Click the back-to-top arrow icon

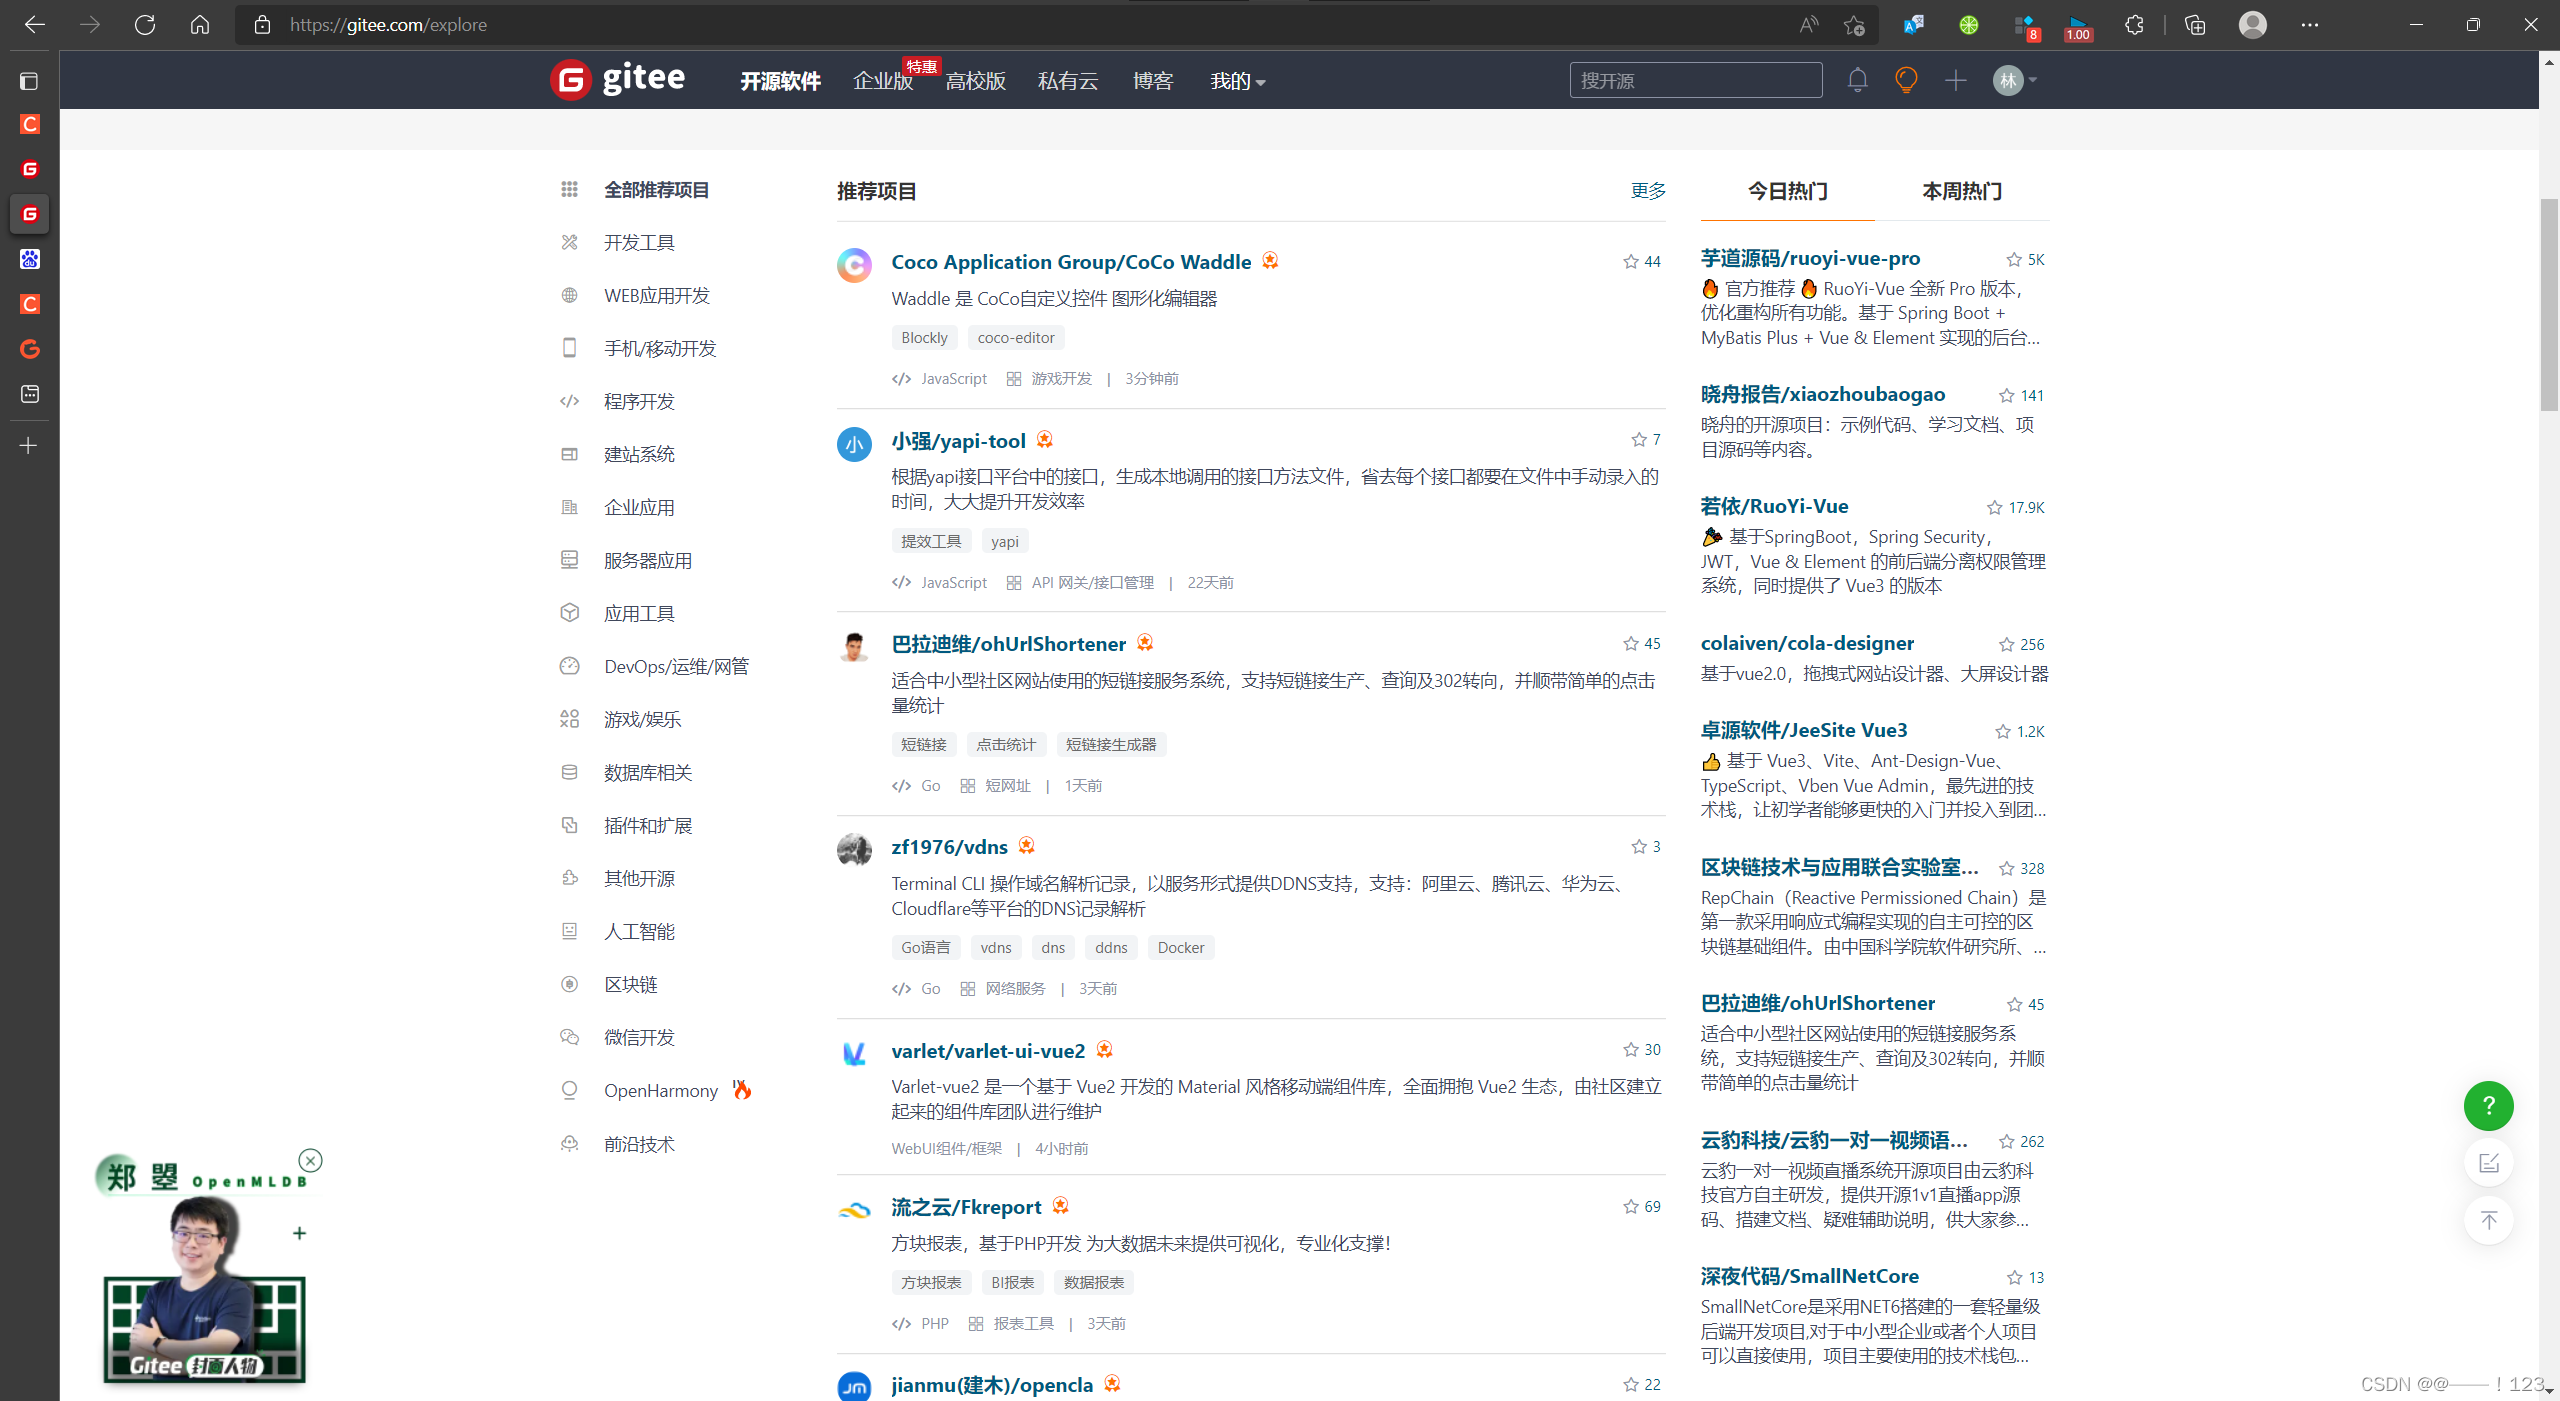click(2489, 1221)
